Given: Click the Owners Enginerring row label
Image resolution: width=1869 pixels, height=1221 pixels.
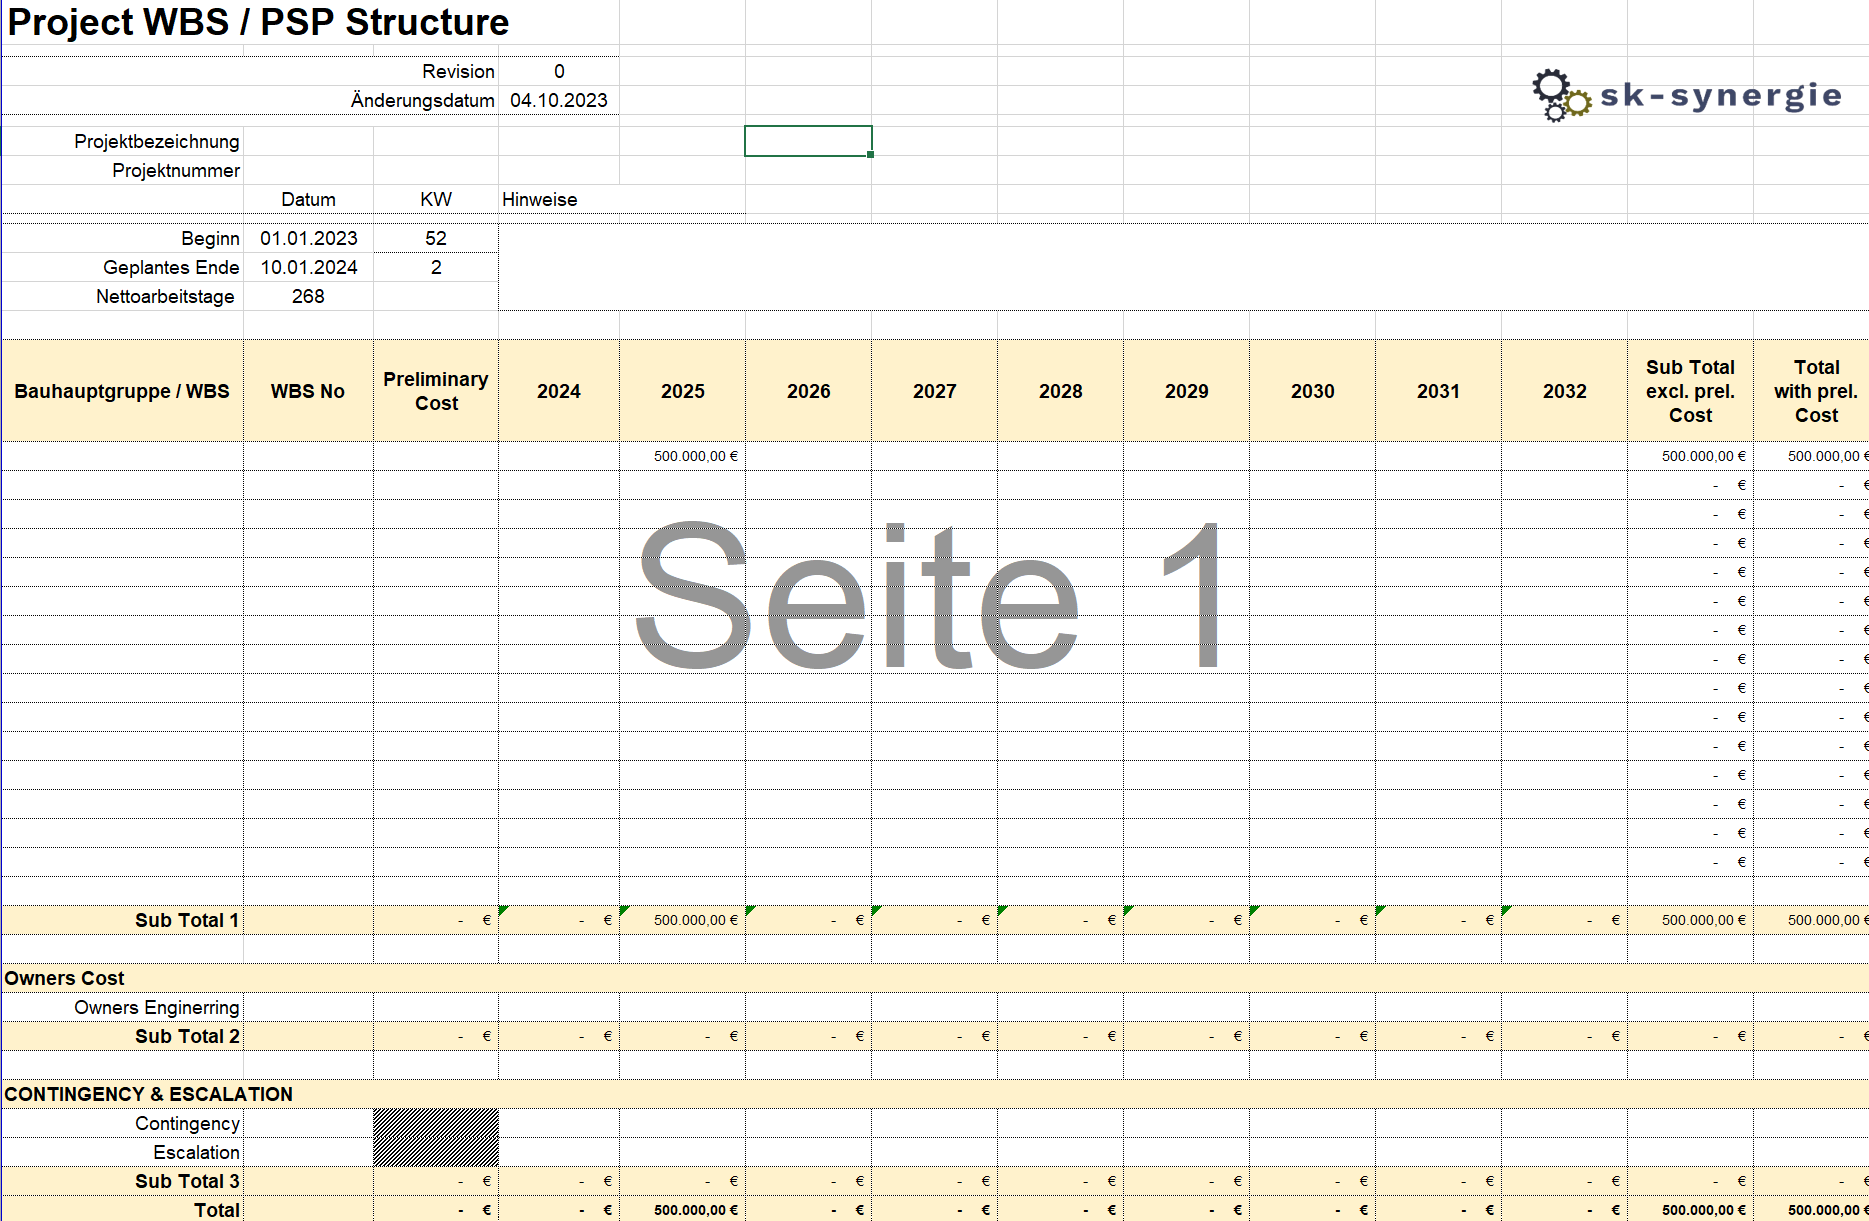Looking at the screenshot, I should point(157,1007).
